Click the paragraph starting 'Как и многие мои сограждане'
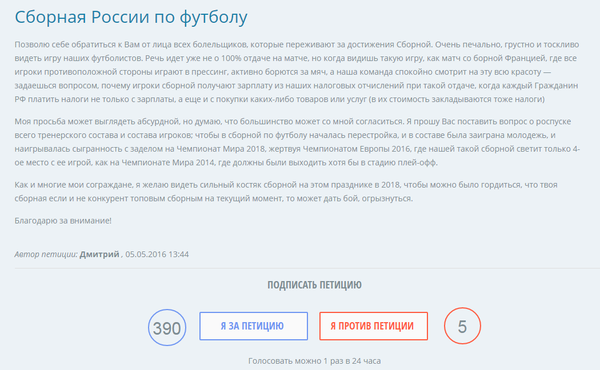The image size is (600, 370). coord(286,191)
